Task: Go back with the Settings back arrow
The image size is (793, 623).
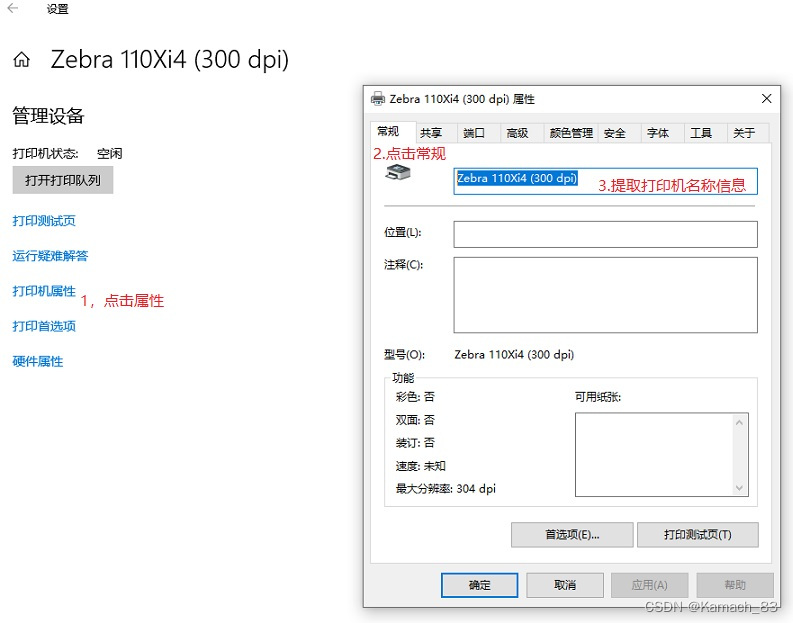Action: 13,8
